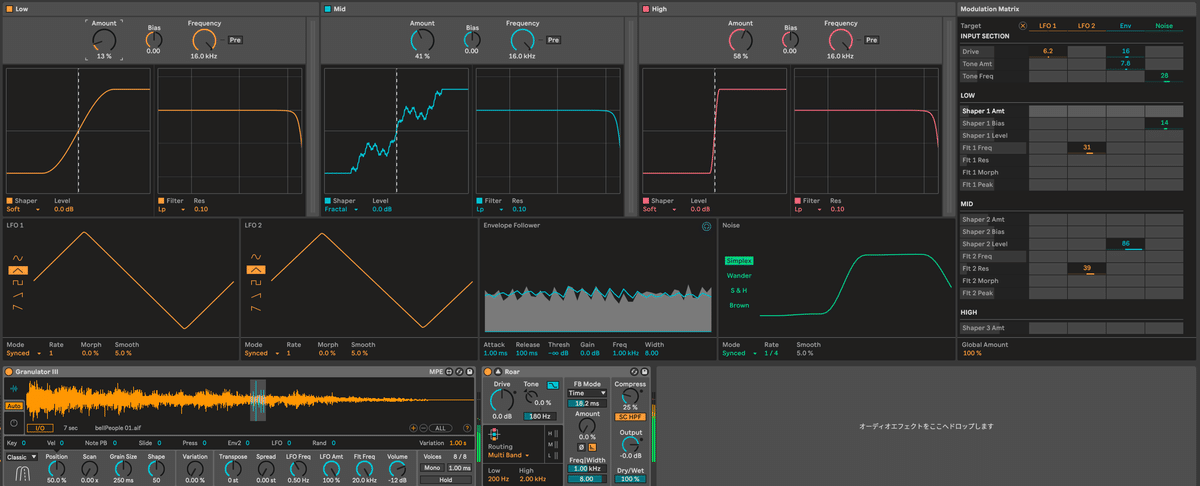The width and height of the screenshot is (1200, 486).
Task: Click the Granulator III power-style icon
Action: coord(14,422)
